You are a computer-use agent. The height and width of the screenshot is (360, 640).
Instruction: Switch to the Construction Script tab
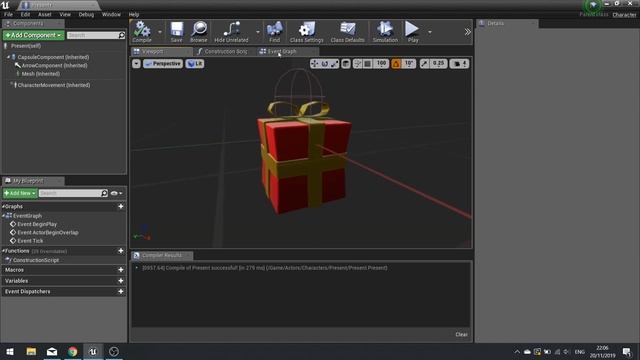click(x=226, y=51)
